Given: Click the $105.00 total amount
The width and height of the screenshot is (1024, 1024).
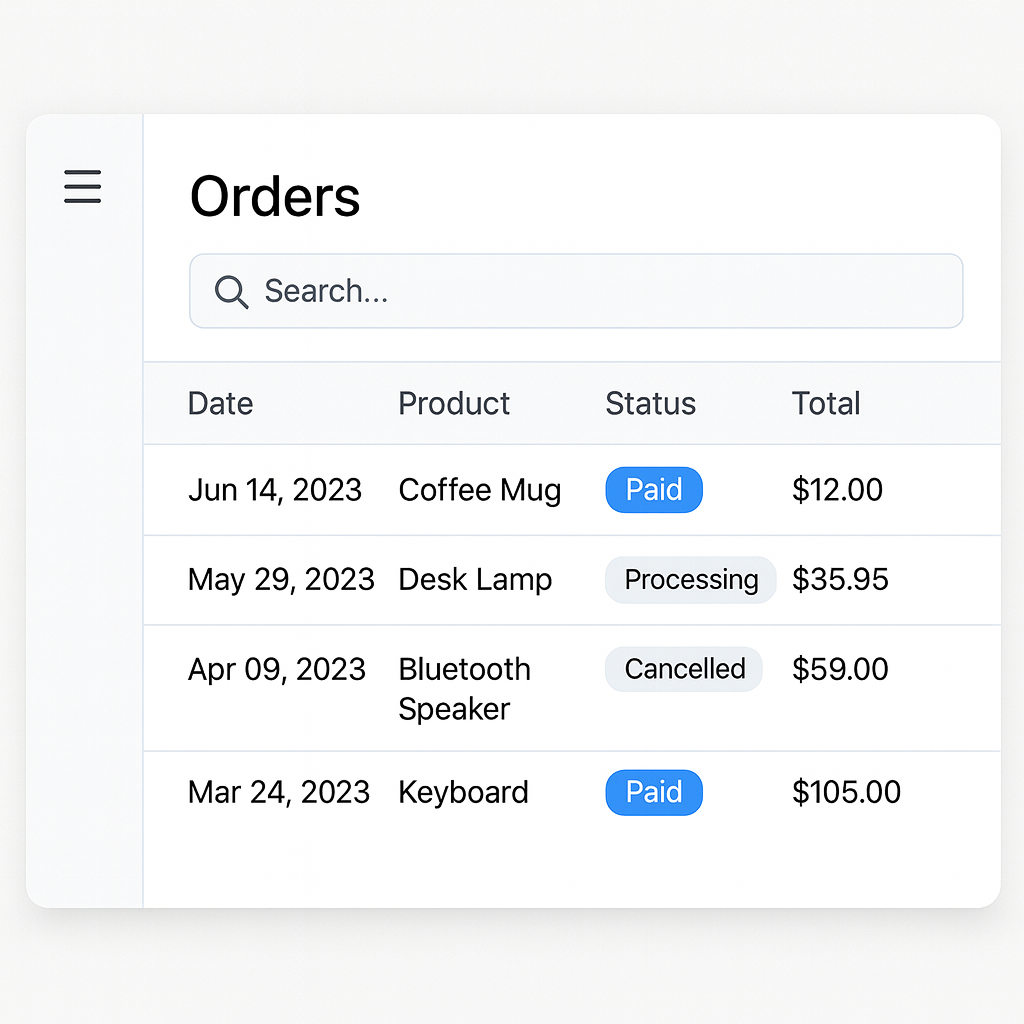Looking at the screenshot, I should (846, 793).
